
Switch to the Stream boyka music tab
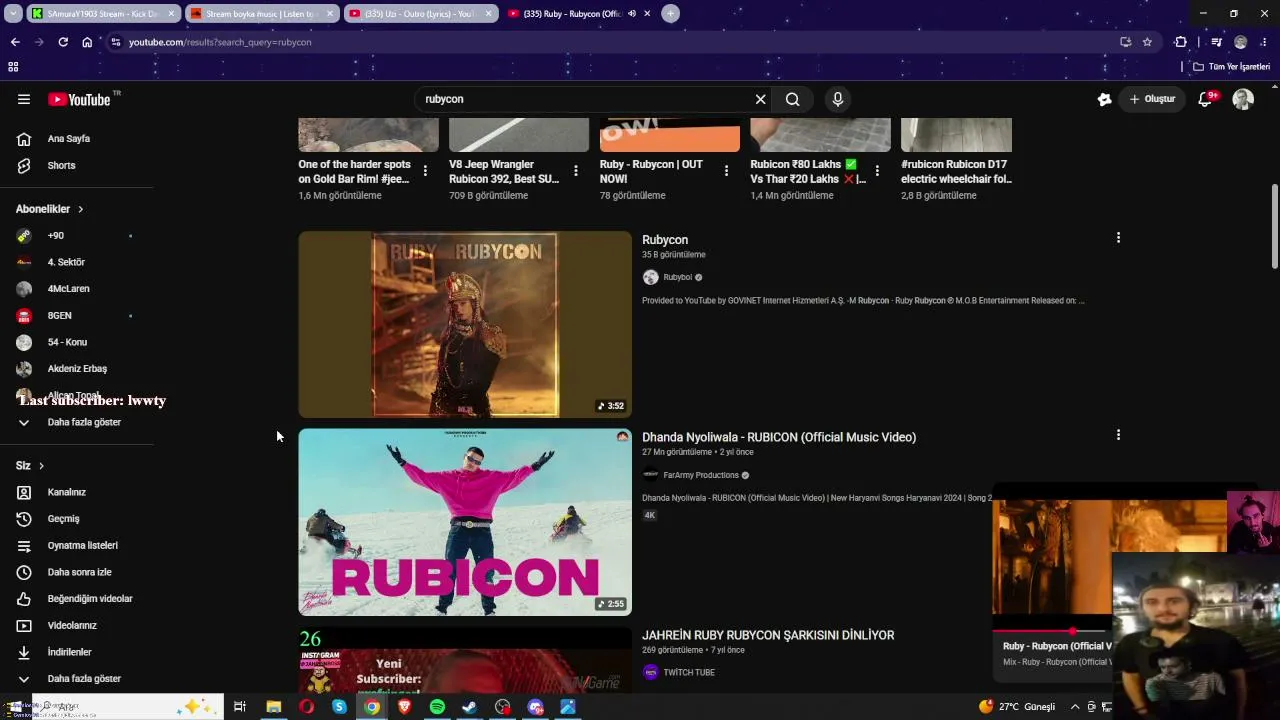click(260, 14)
